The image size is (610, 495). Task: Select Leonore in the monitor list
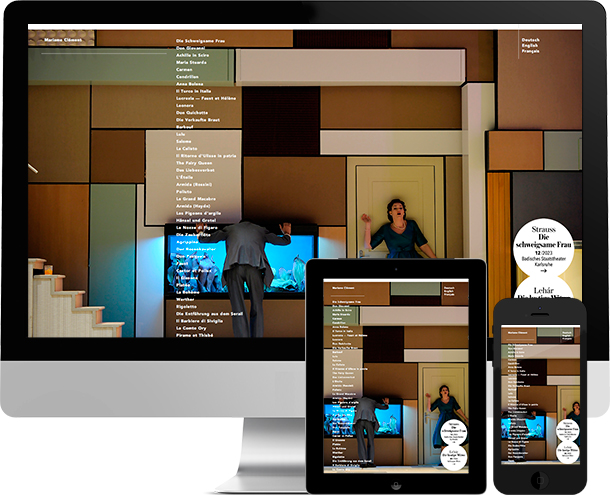(x=184, y=105)
